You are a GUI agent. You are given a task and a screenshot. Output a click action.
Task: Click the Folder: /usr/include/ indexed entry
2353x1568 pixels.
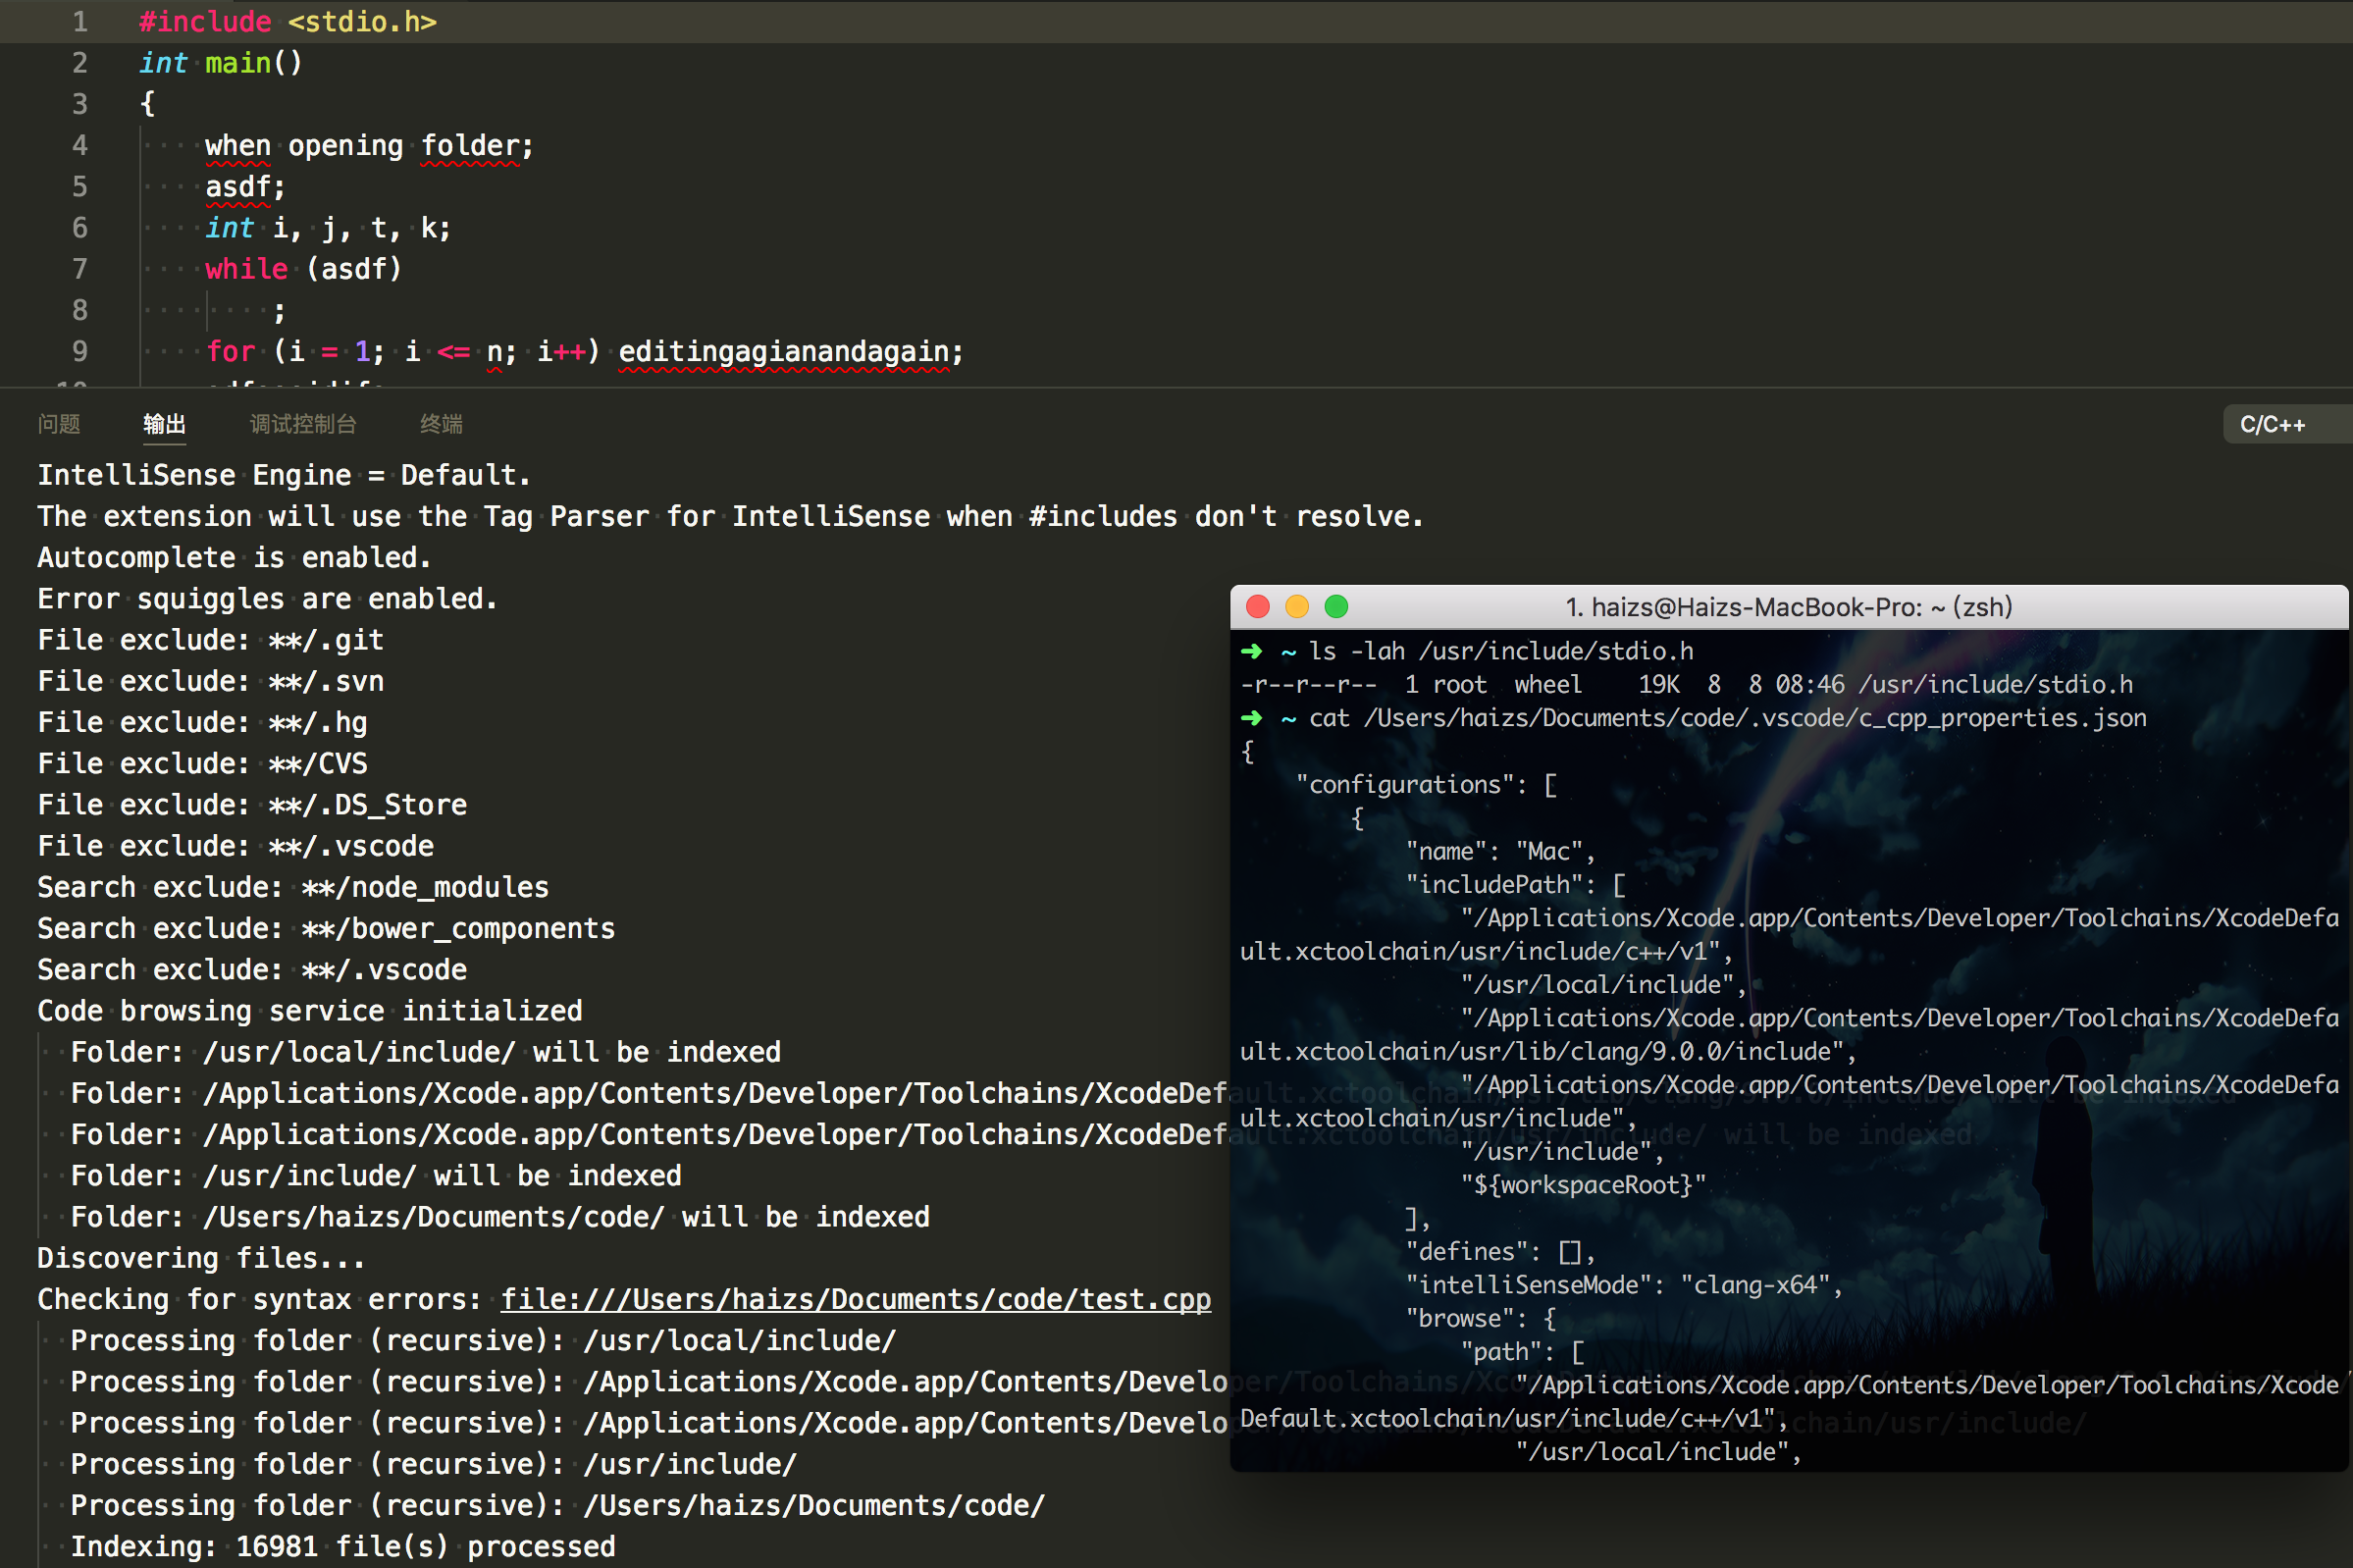coord(375,1174)
